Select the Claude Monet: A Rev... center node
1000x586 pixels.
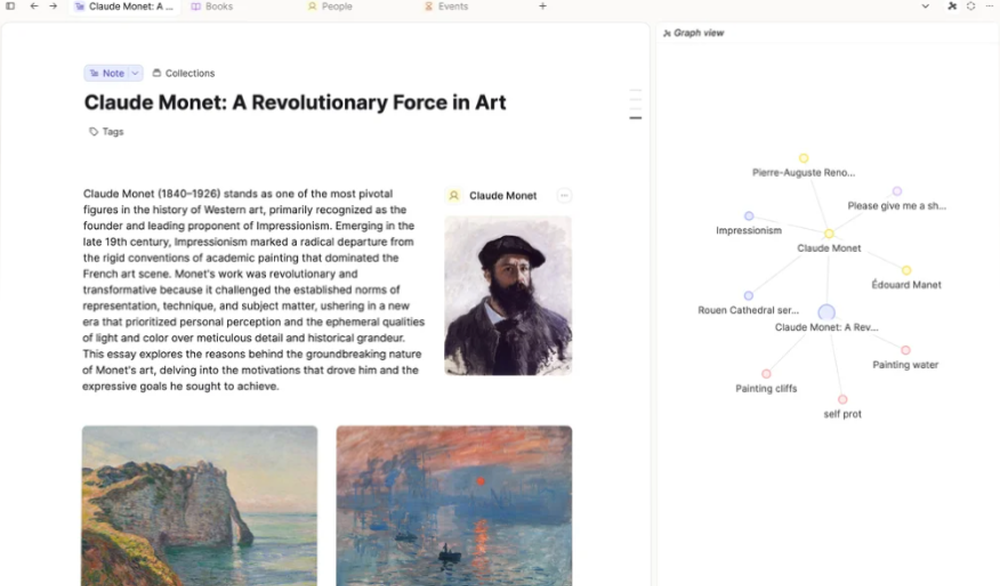[827, 312]
